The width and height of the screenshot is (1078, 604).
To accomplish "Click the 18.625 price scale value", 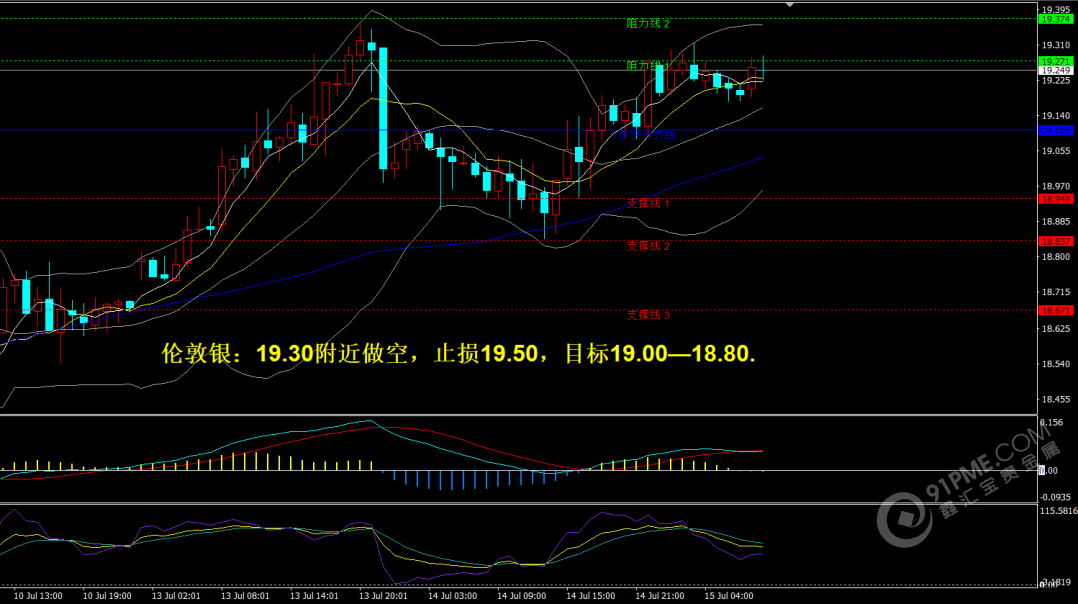I will pyautogui.click(x=1056, y=328).
